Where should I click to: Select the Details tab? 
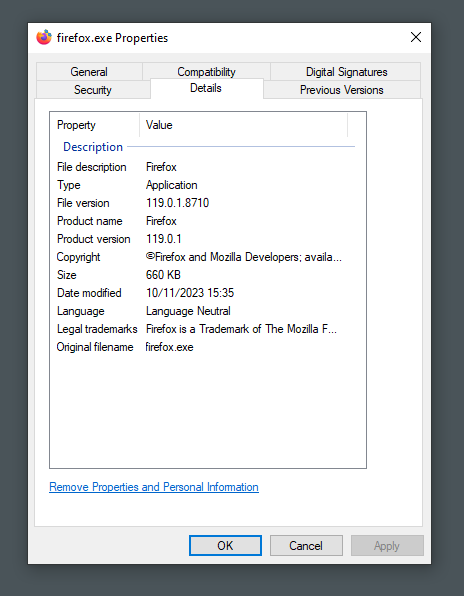(206, 88)
